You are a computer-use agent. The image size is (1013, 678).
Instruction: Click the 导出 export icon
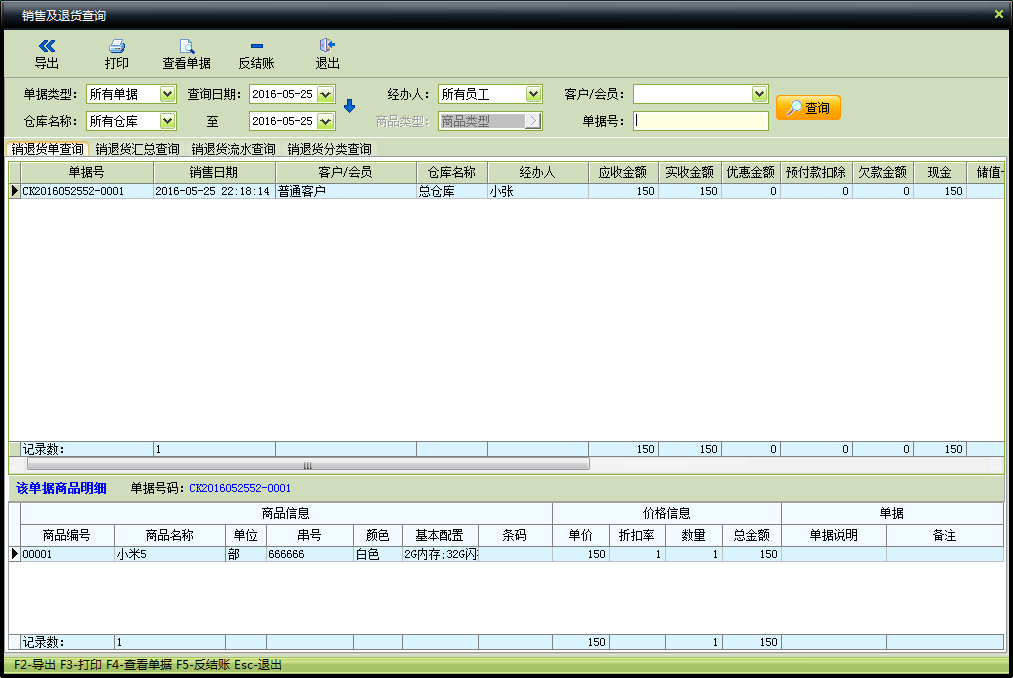[46, 46]
